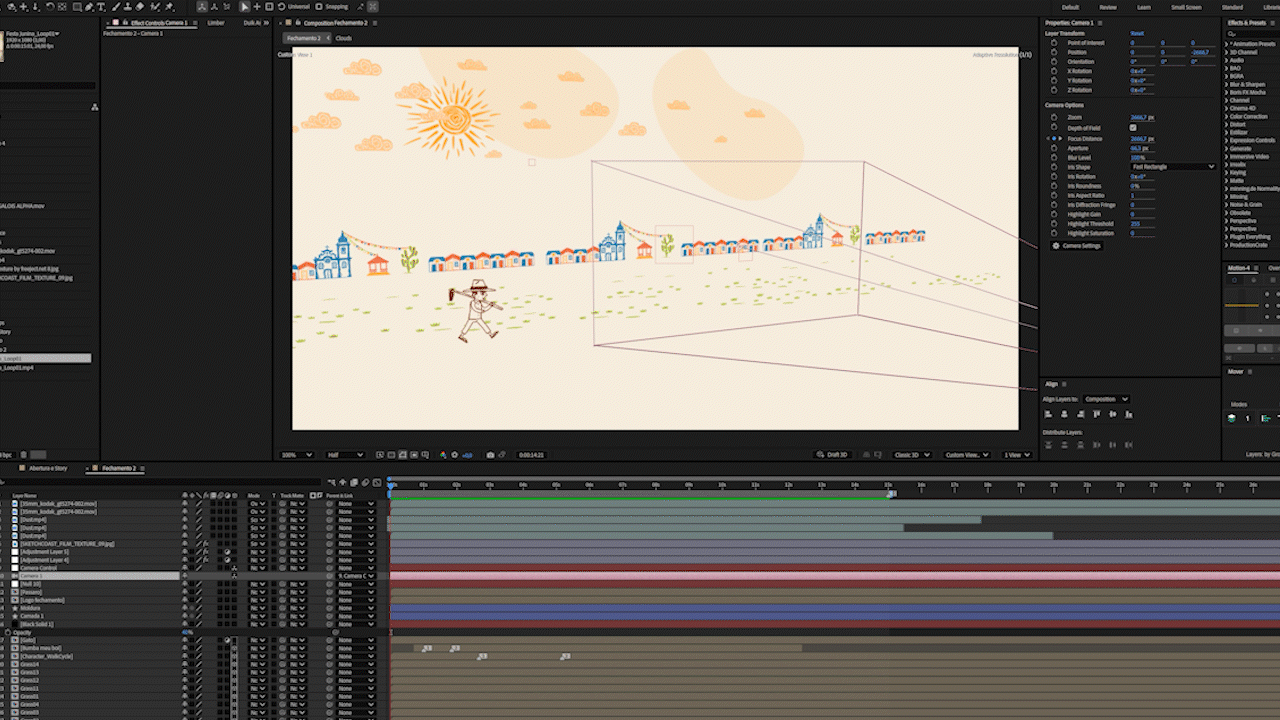1280x720 pixels.
Task: Click Align Right icon in Align panel
Action: click(1081, 414)
